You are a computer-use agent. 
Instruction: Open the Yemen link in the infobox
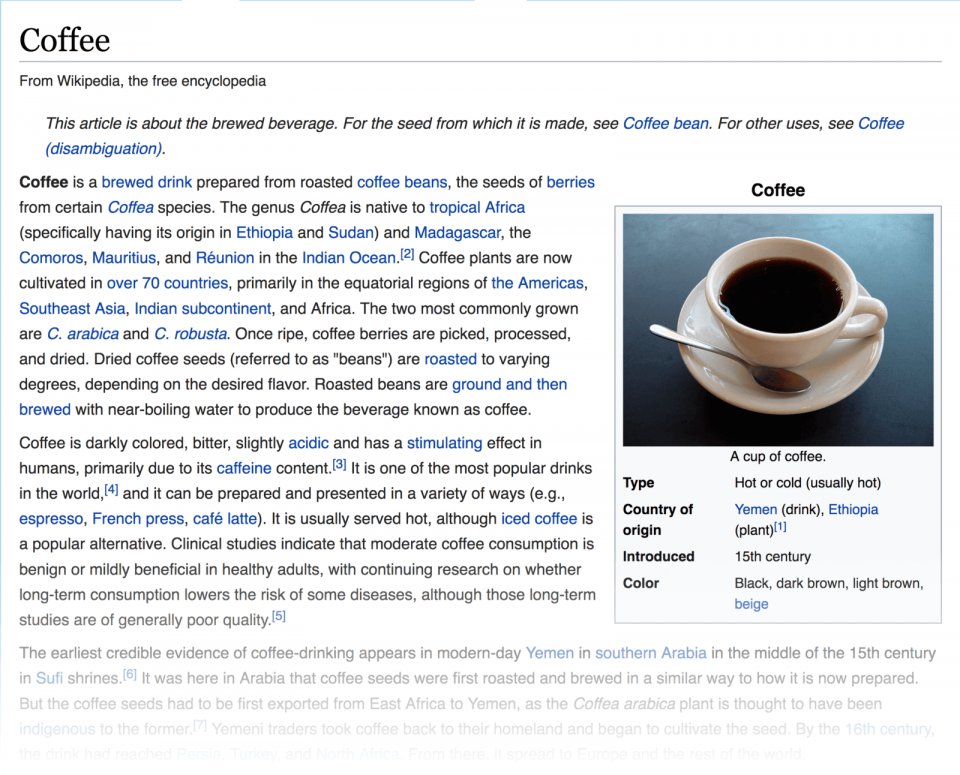point(755,509)
